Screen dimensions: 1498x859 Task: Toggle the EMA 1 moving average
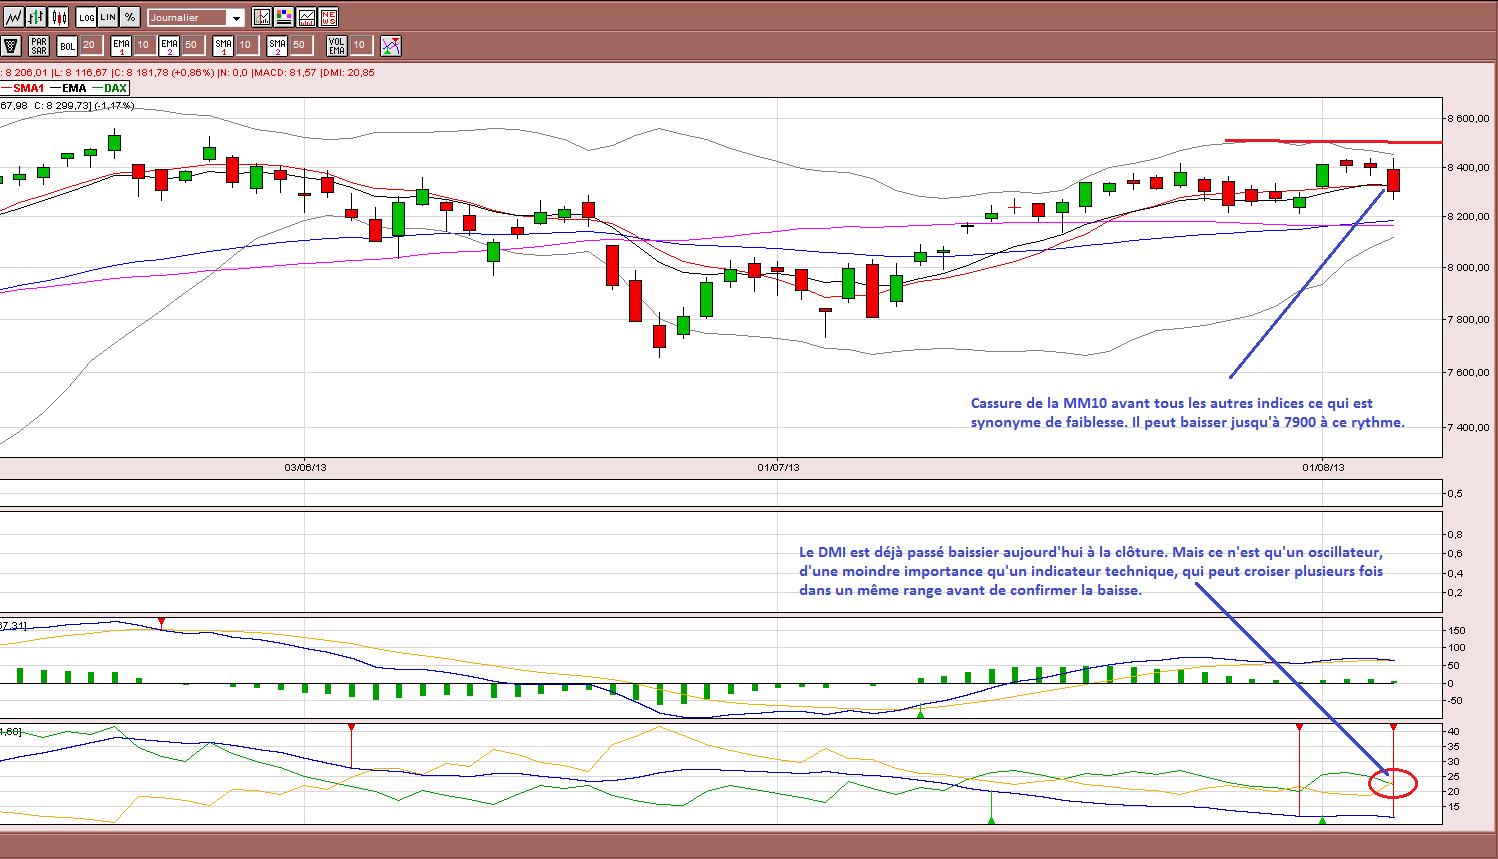tap(121, 46)
